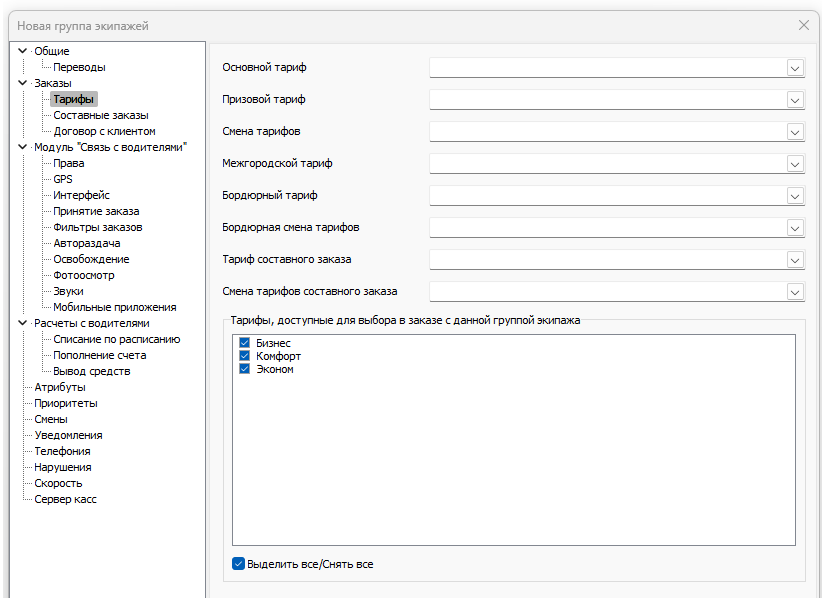
Task: Open the Призовой тариф dropdown
Action: (795, 100)
